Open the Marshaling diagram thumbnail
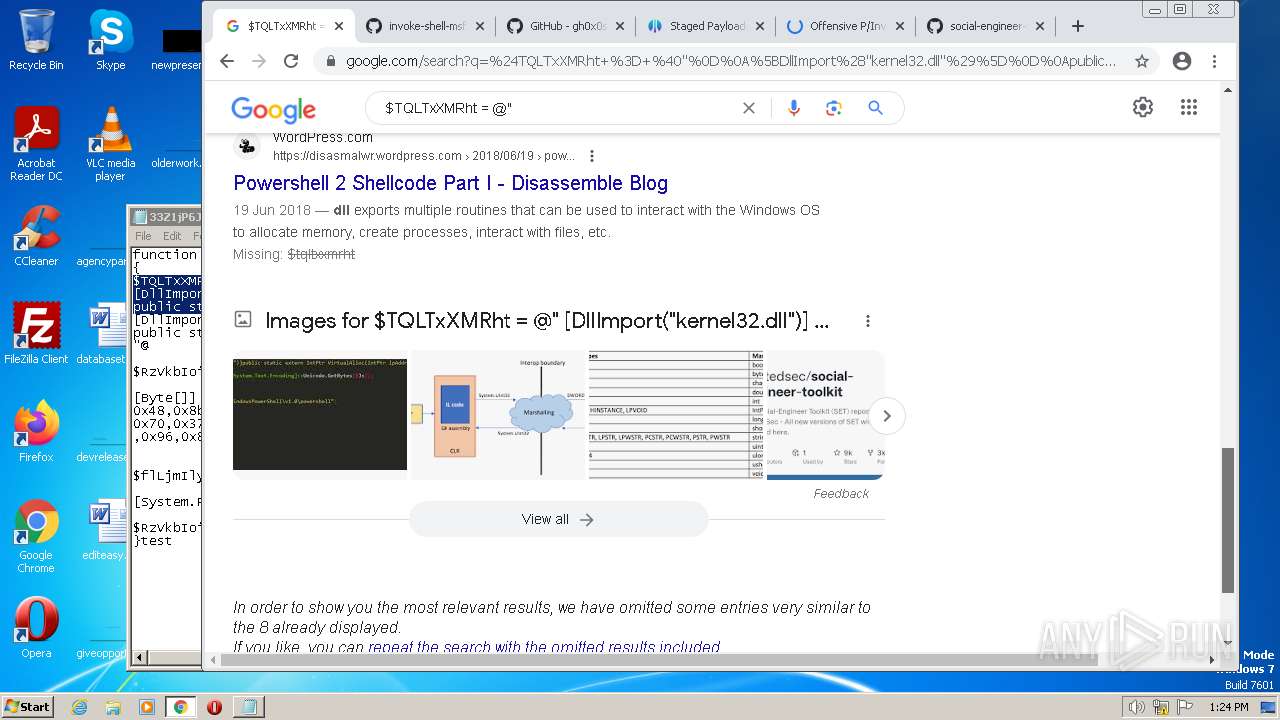 click(498, 415)
